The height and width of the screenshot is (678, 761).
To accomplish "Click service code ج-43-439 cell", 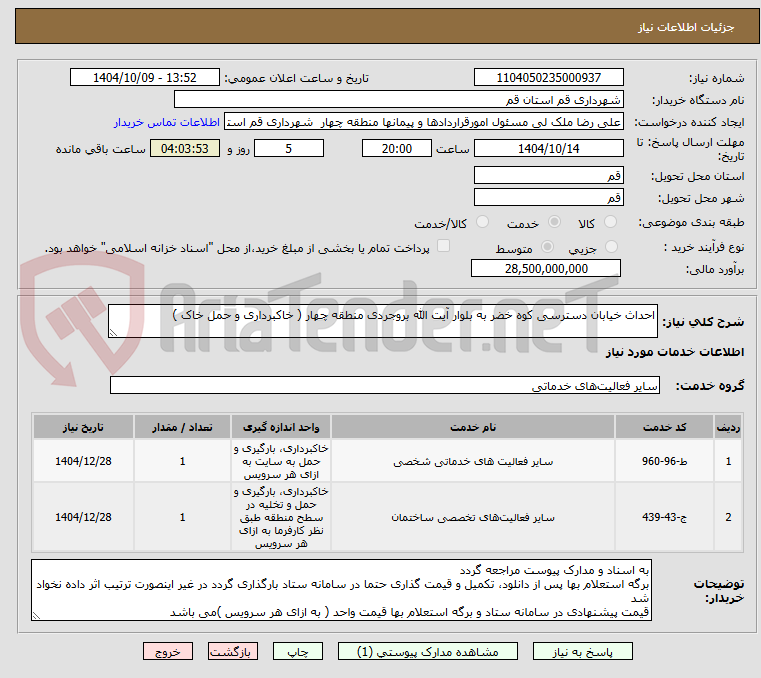I will pyautogui.click(x=664, y=517).
